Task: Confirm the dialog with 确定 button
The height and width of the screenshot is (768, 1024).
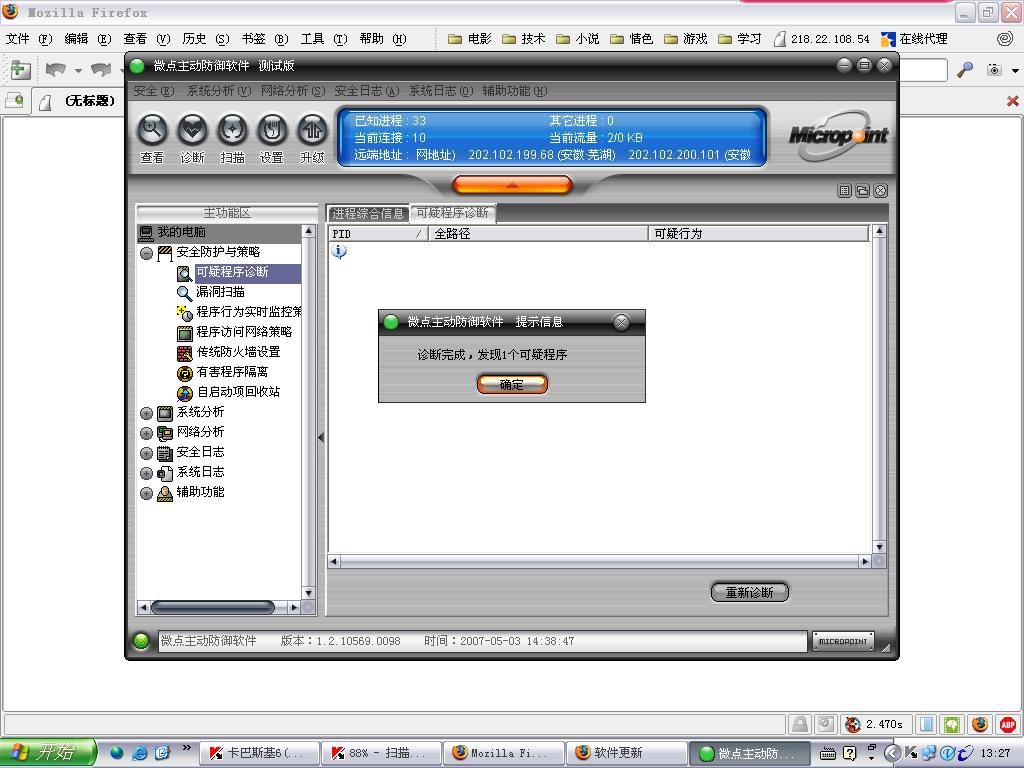Action: click(512, 385)
